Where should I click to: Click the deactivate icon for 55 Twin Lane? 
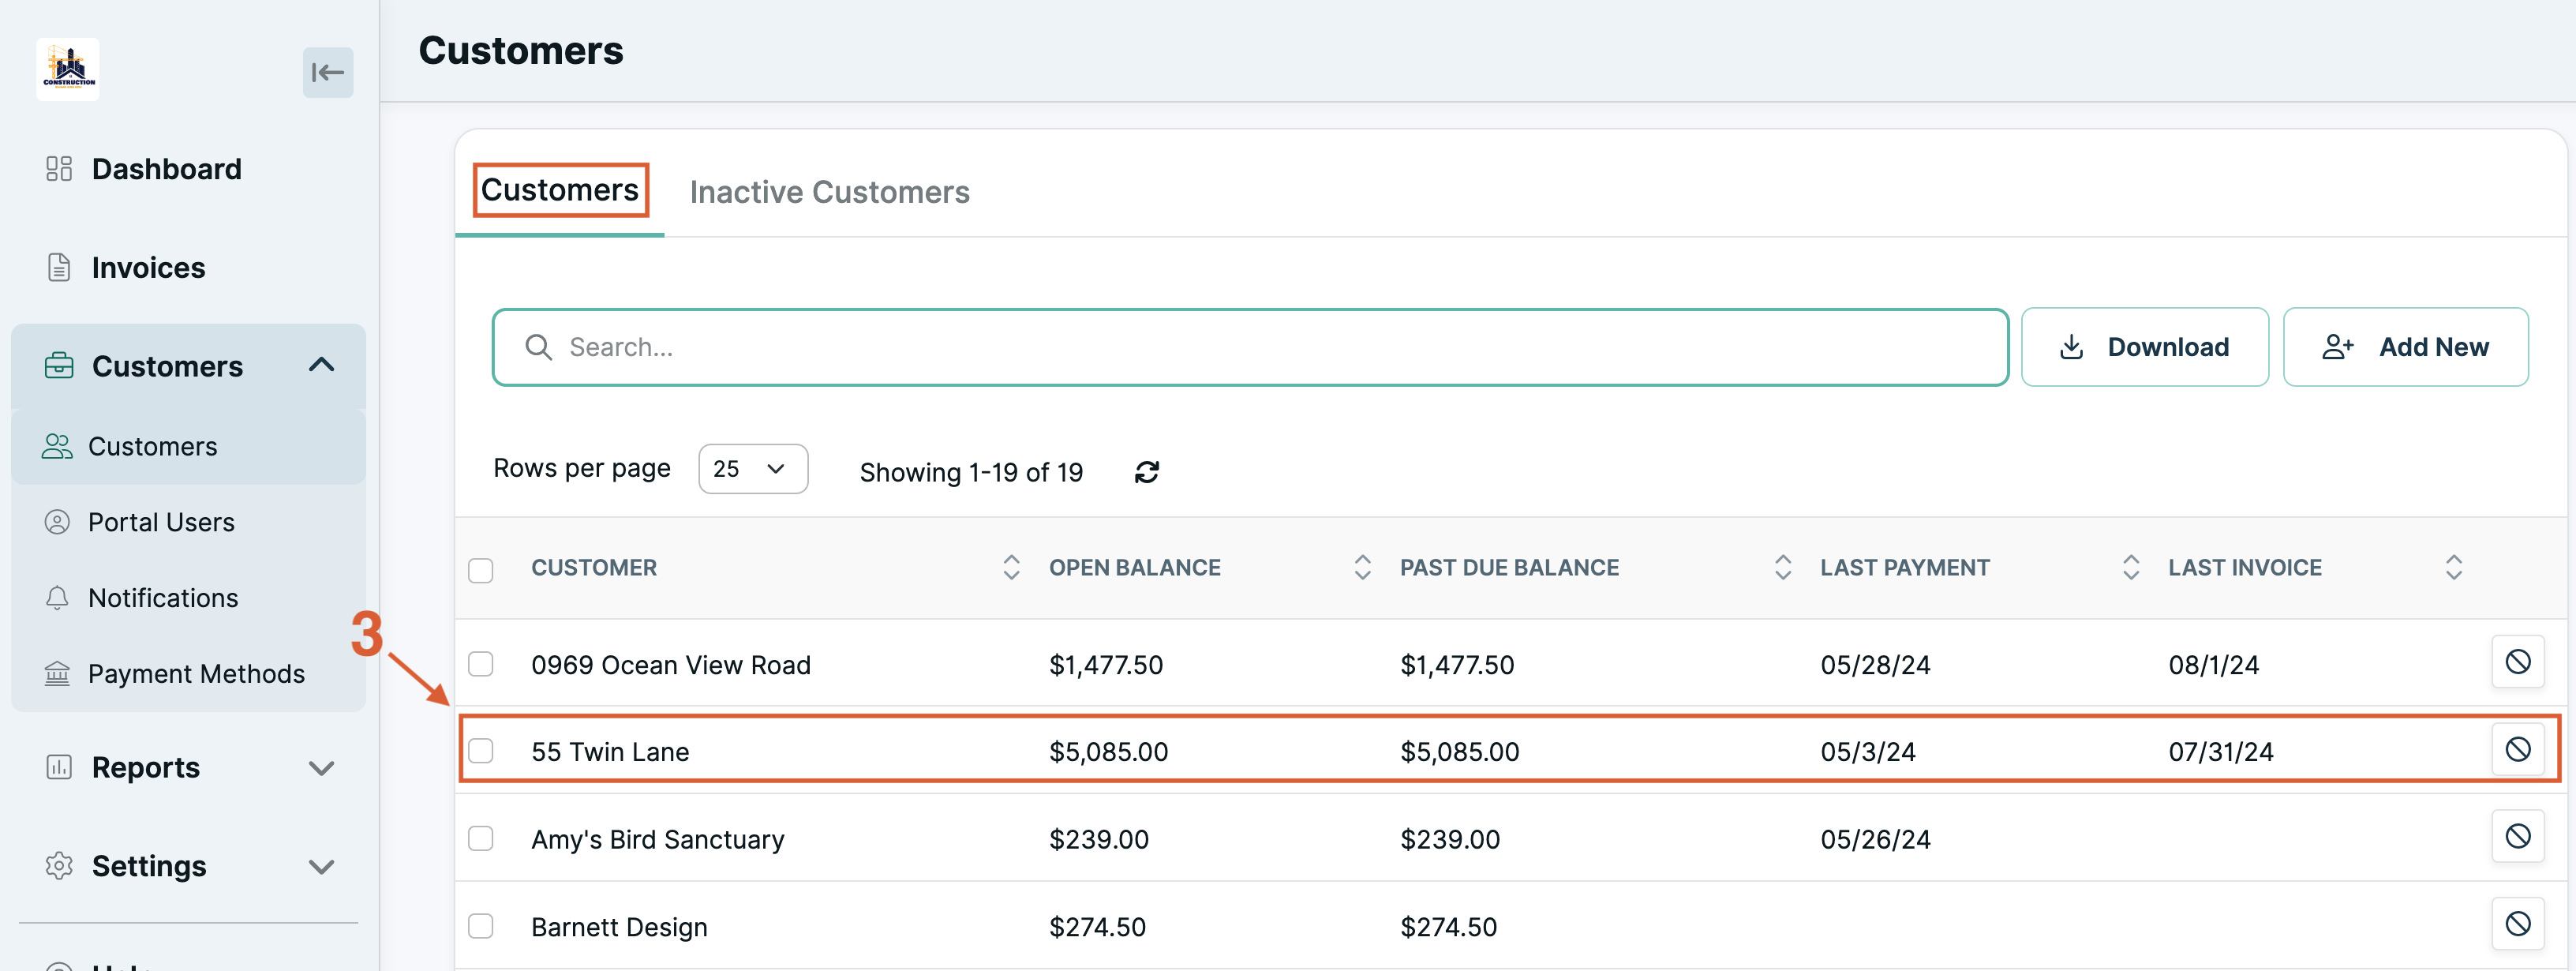pyautogui.click(x=2517, y=749)
